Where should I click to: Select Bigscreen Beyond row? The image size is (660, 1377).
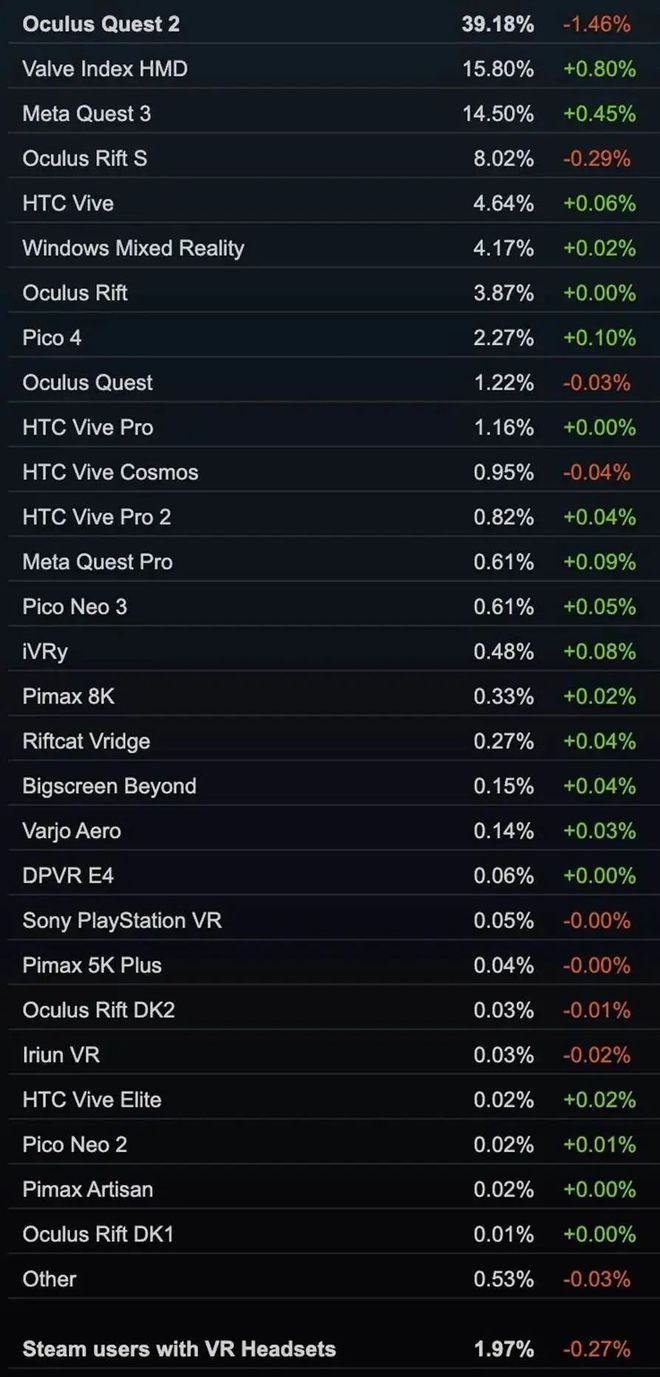(330, 786)
